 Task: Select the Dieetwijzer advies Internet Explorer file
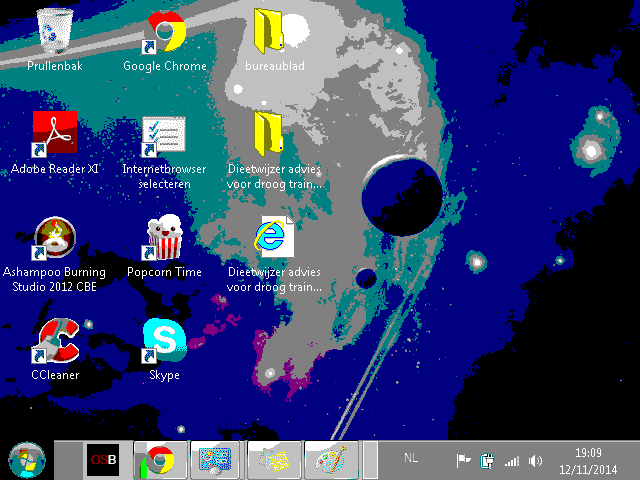tap(274, 238)
